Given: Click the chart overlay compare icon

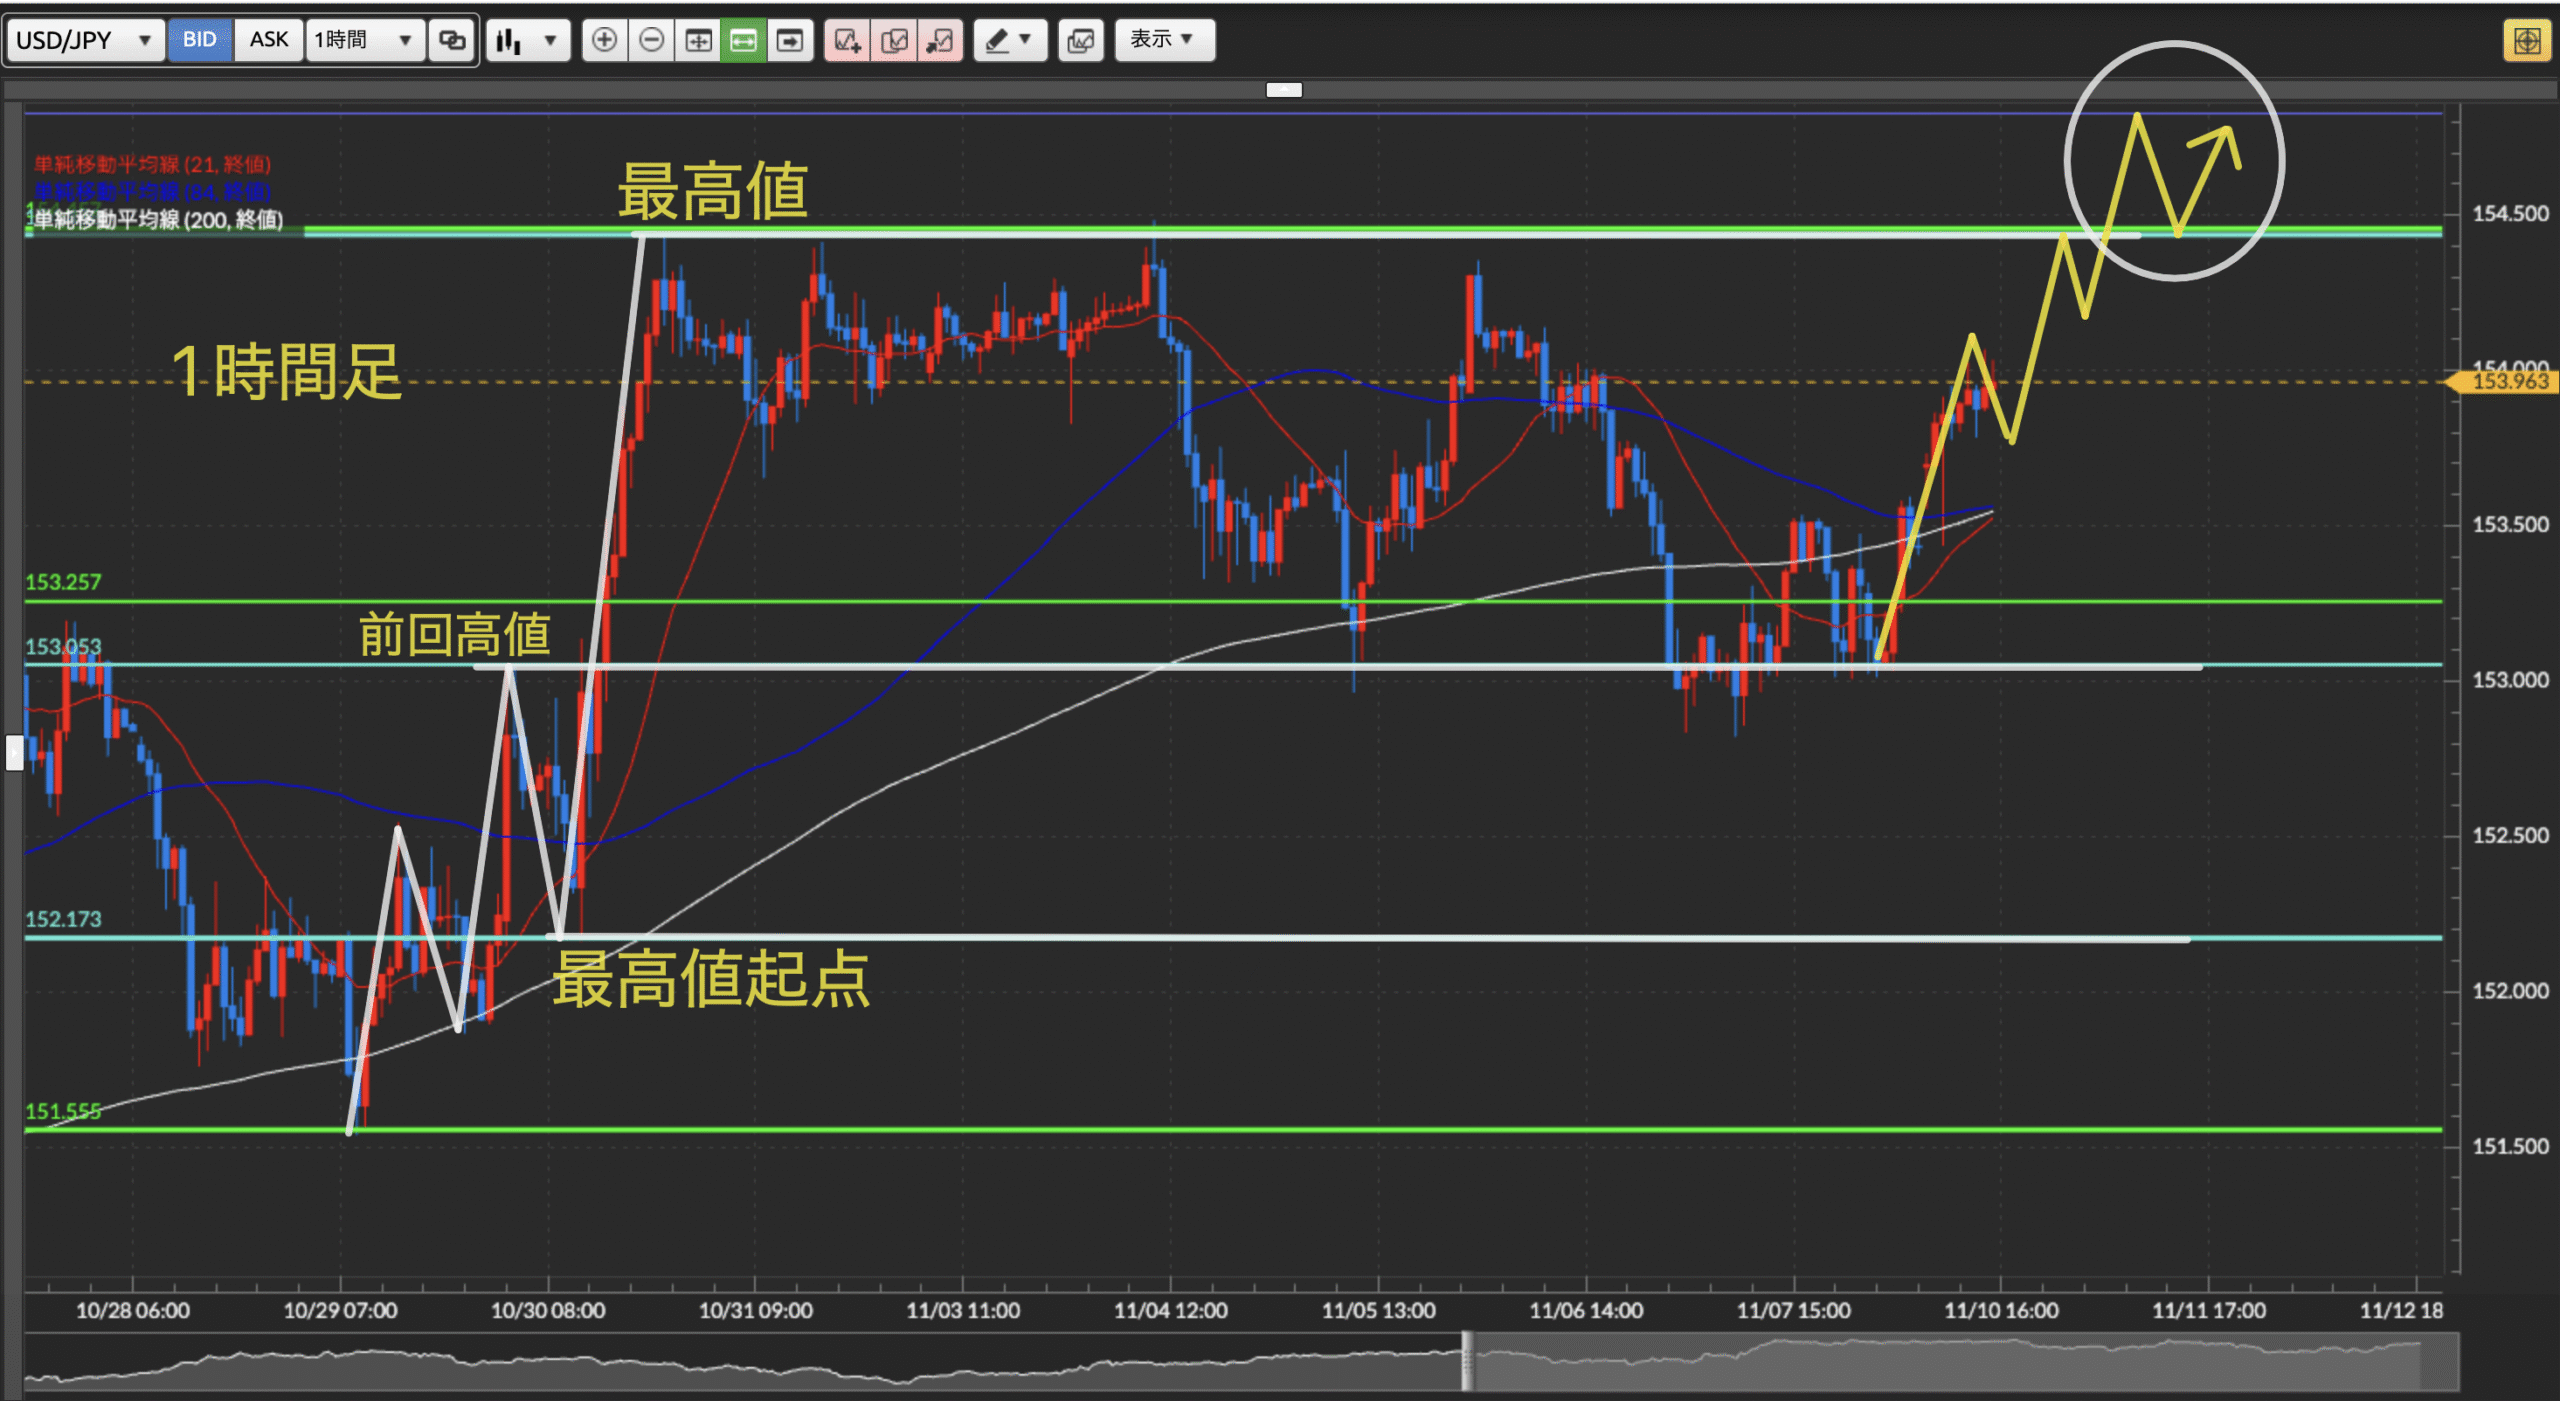Looking at the screenshot, I should [1080, 40].
